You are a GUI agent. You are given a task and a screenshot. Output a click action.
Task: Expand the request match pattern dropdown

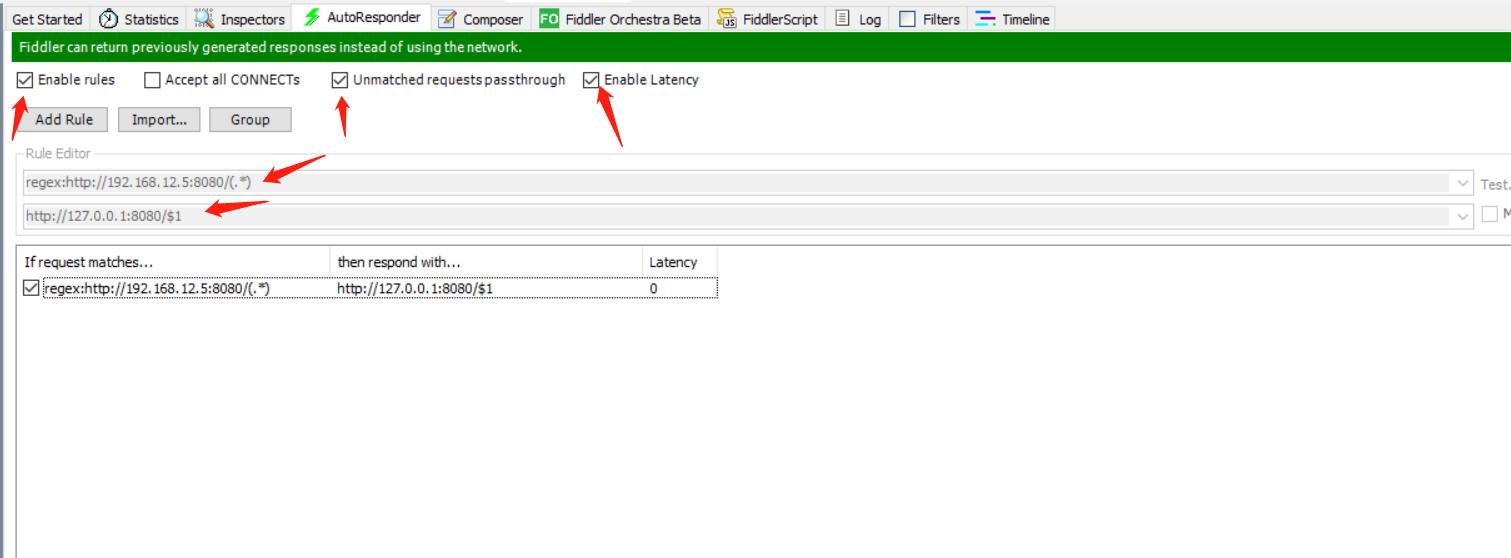pos(1464,183)
